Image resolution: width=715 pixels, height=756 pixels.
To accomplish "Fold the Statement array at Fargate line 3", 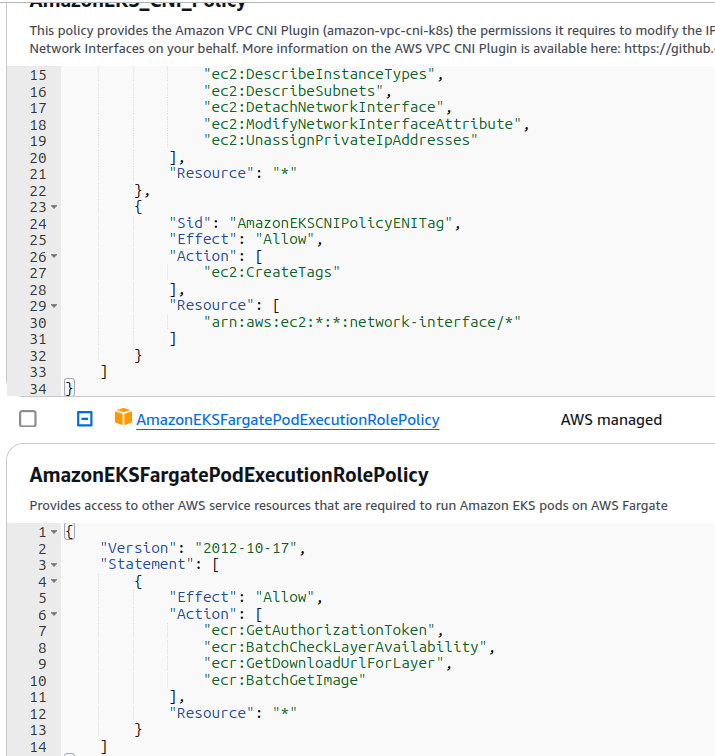I will (x=54, y=565).
